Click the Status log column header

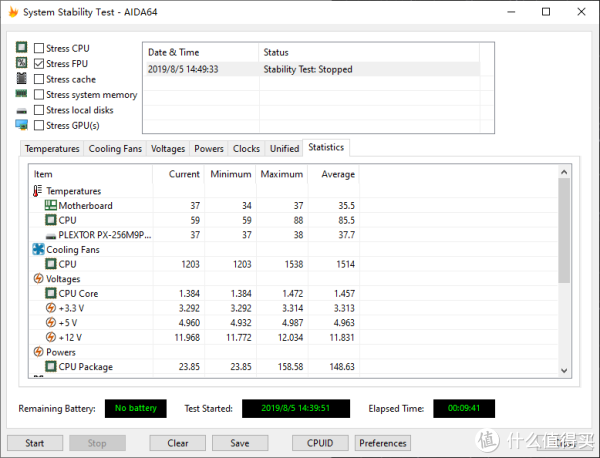tap(369, 52)
